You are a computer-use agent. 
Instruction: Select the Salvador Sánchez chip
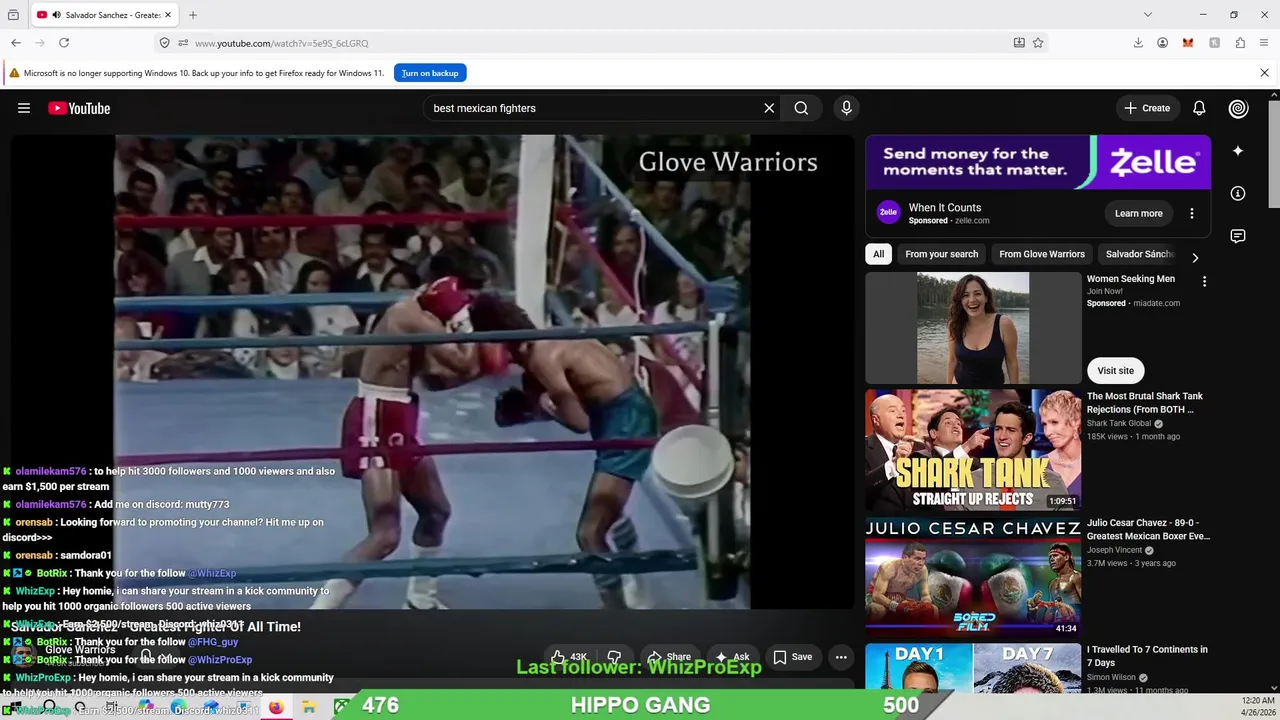[x=1139, y=254]
